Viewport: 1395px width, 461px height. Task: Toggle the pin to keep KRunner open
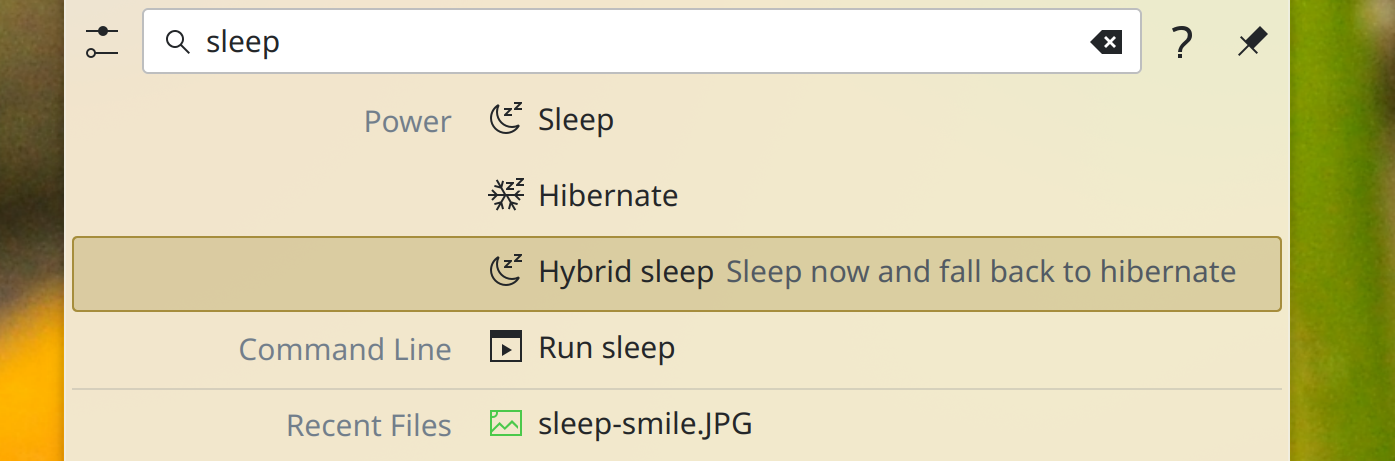1251,42
